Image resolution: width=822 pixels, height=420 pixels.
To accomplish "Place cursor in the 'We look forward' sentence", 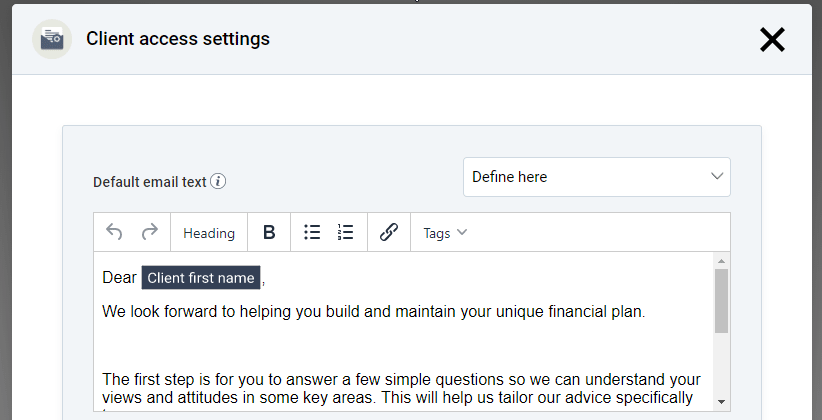I will 373,311.
